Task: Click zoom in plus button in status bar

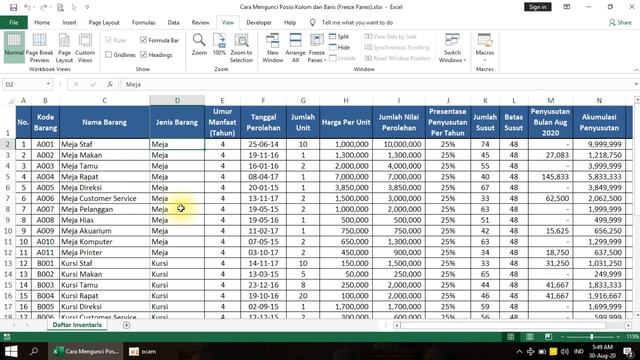Action: point(618,337)
